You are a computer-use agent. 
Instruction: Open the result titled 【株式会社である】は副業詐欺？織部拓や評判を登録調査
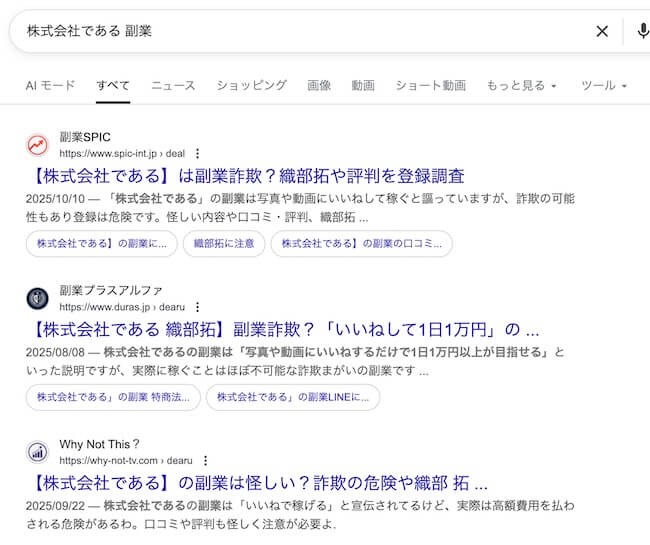tap(248, 176)
